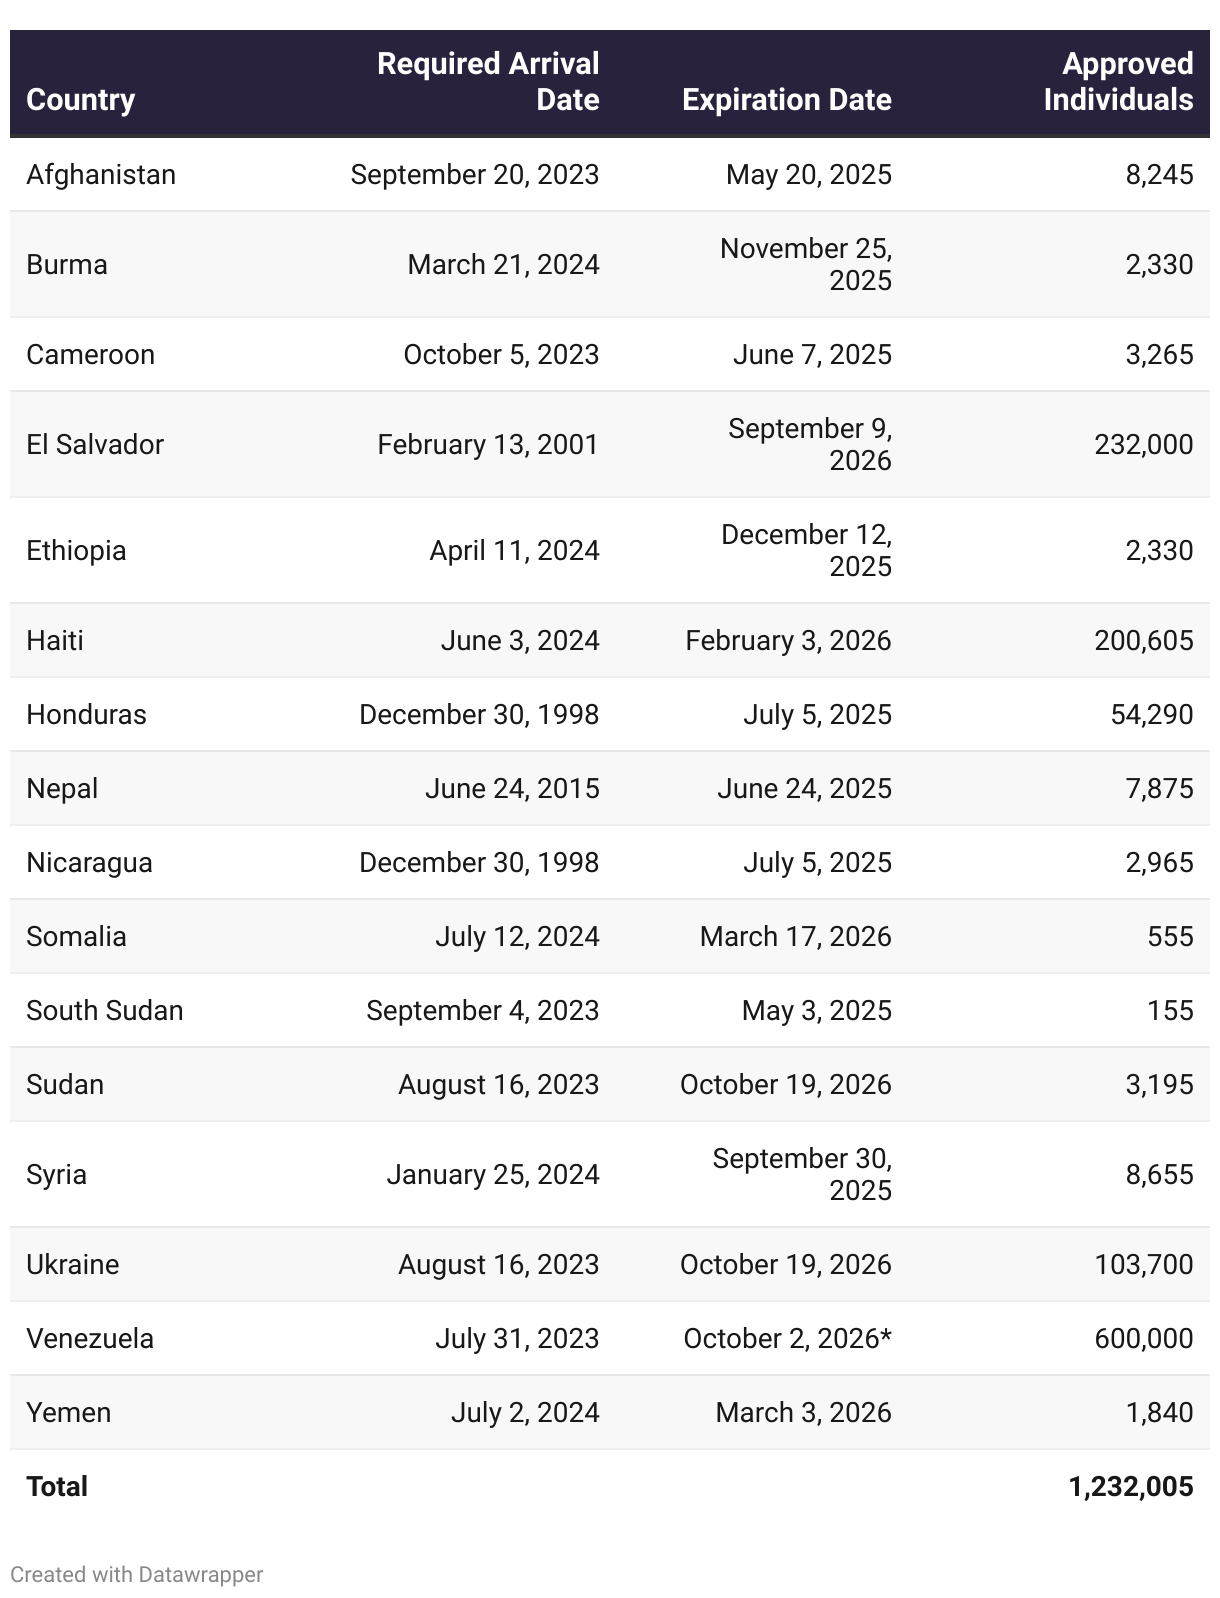Select the Afghanistan country cell
Screen dimensions: 1220x1598
(x=101, y=175)
